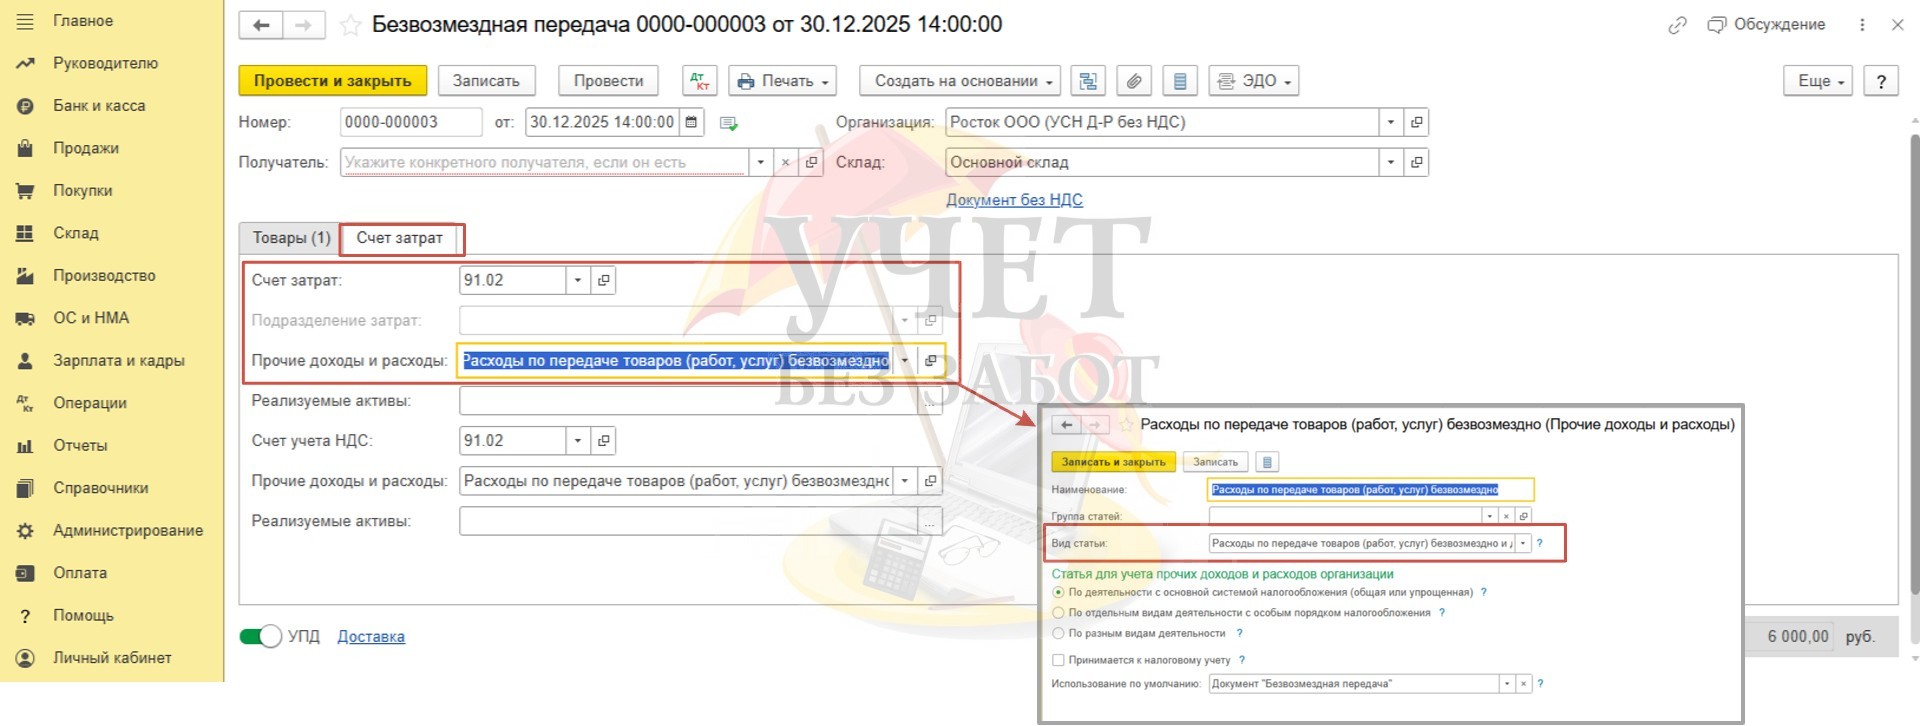Switch to the Товары (1) tab
The image size is (1920, 726).
291,238
